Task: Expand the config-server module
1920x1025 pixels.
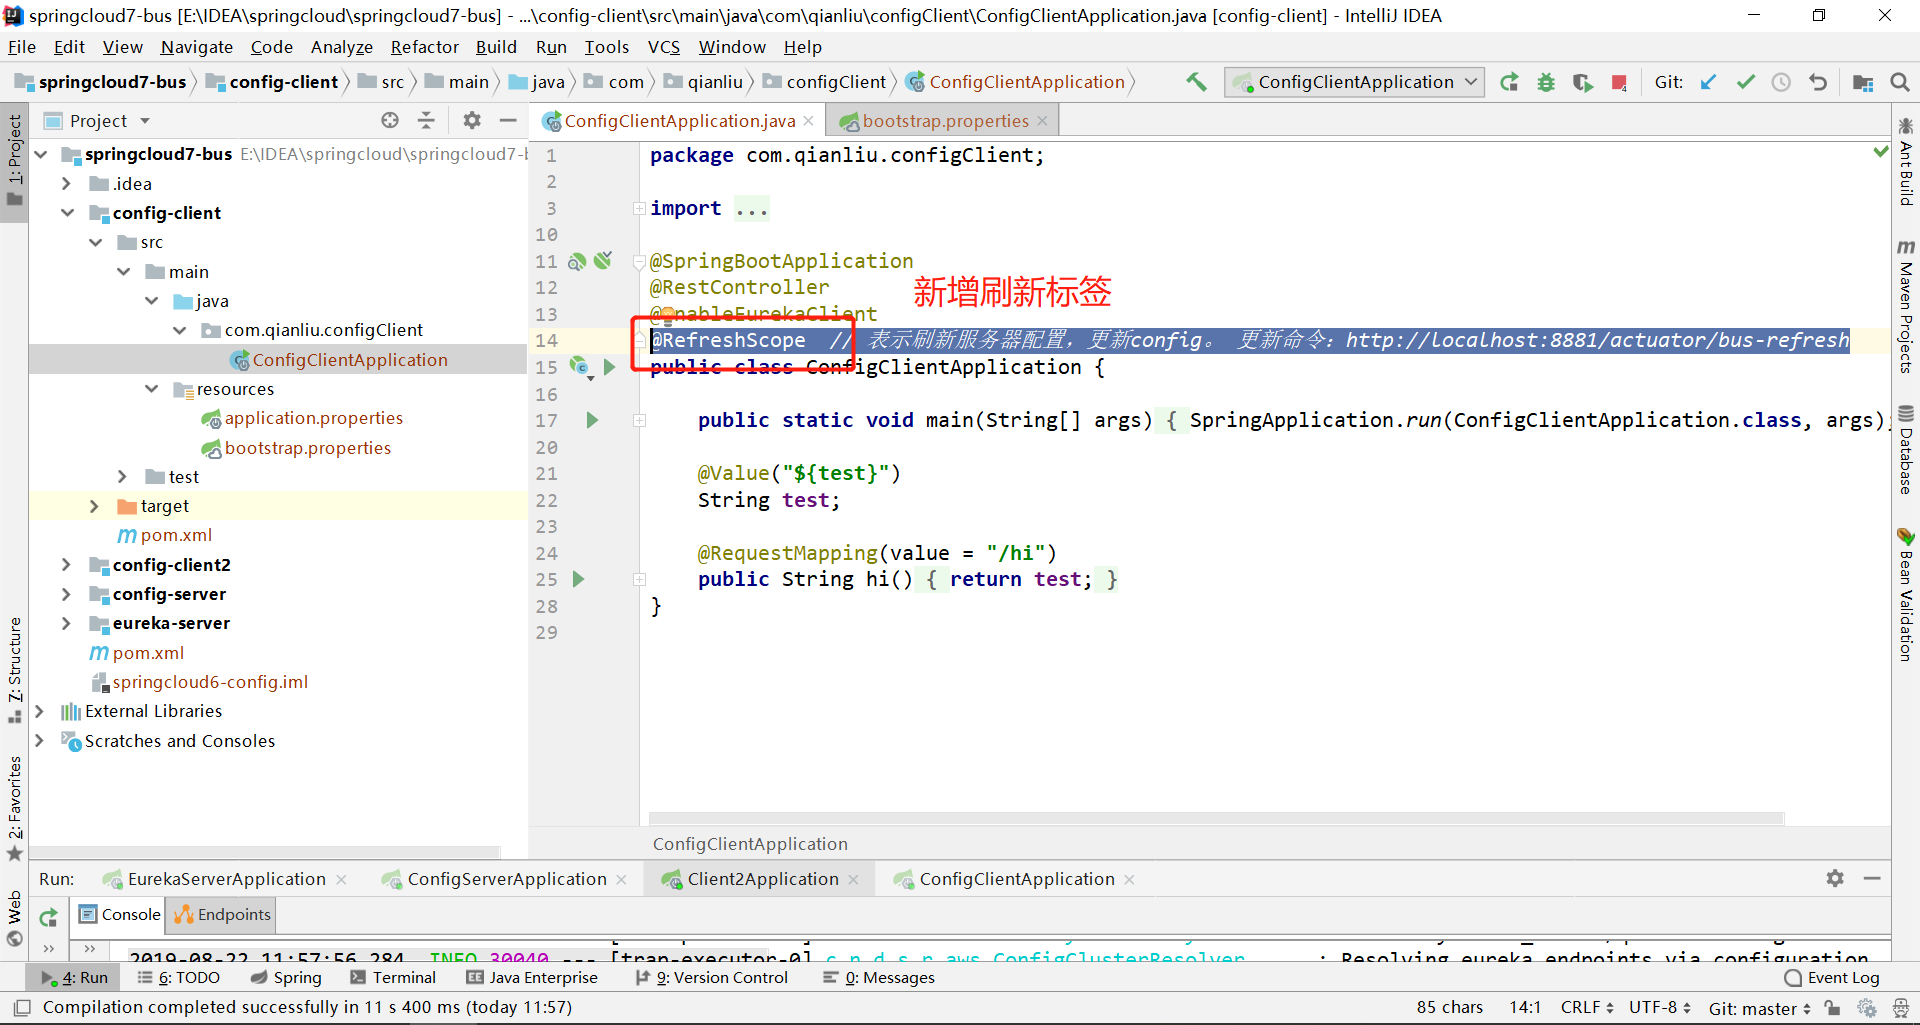Action: (66, 594)
